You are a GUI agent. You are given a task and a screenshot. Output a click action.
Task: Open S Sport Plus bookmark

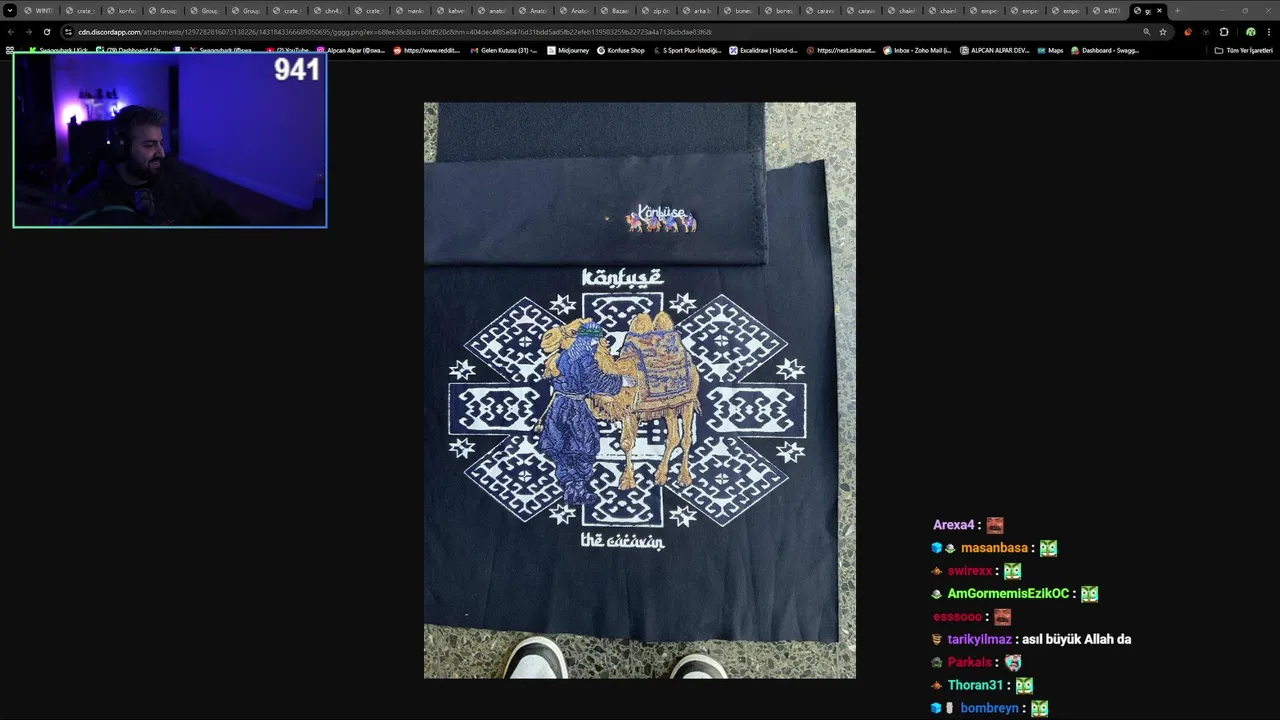coord(687,50)
